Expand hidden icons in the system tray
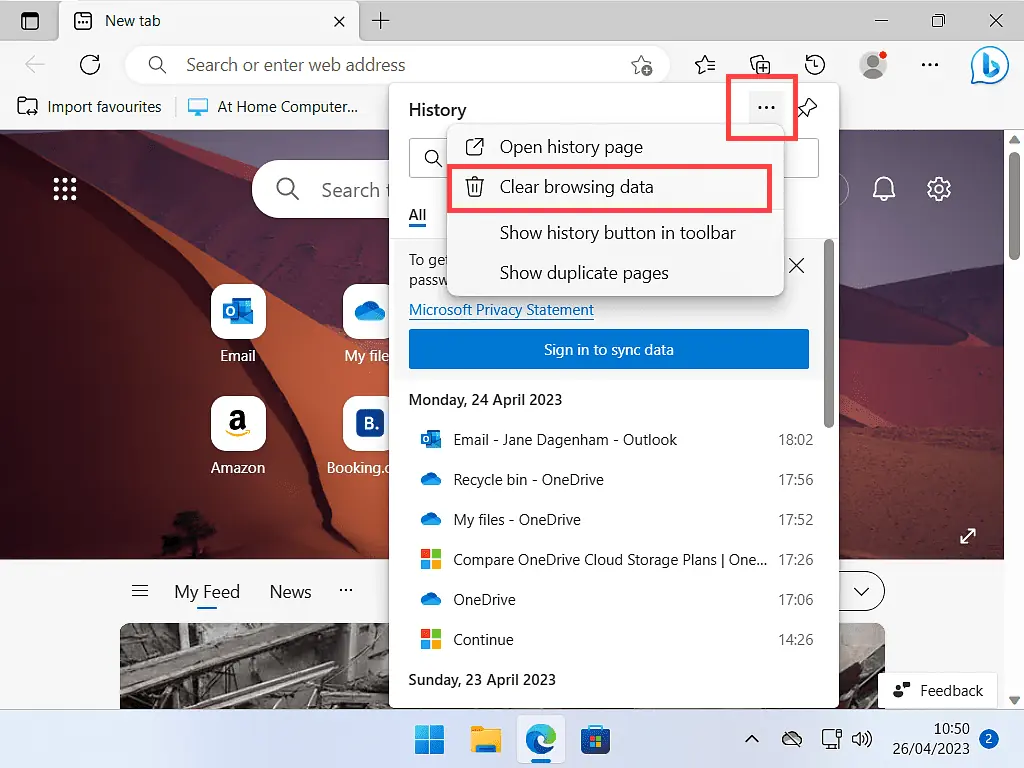 (751, 739)
